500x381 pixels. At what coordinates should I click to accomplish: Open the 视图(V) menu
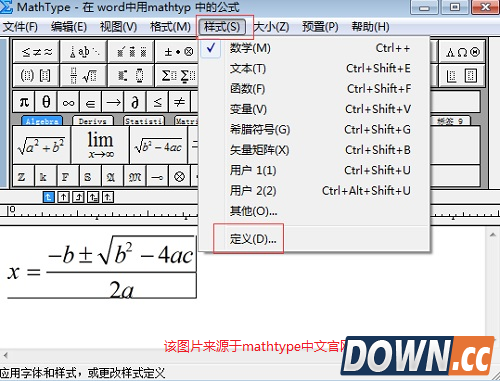(118, 27)
